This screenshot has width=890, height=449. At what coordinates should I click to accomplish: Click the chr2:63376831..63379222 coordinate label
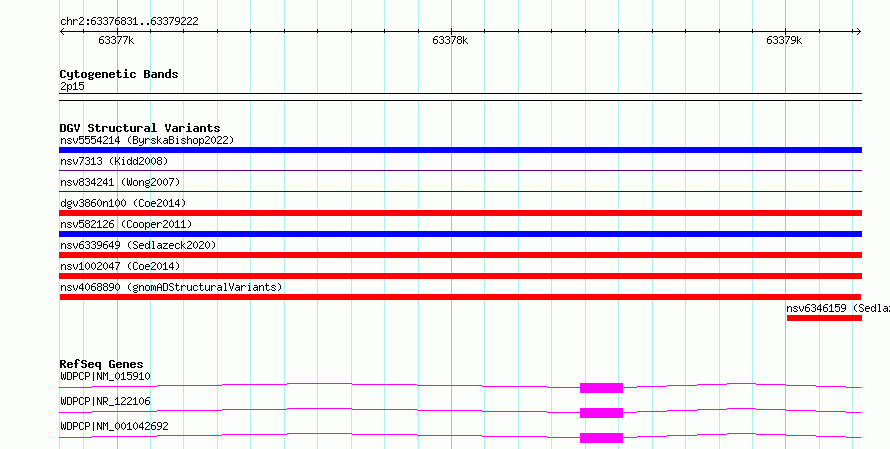click(x=129, y=21)
